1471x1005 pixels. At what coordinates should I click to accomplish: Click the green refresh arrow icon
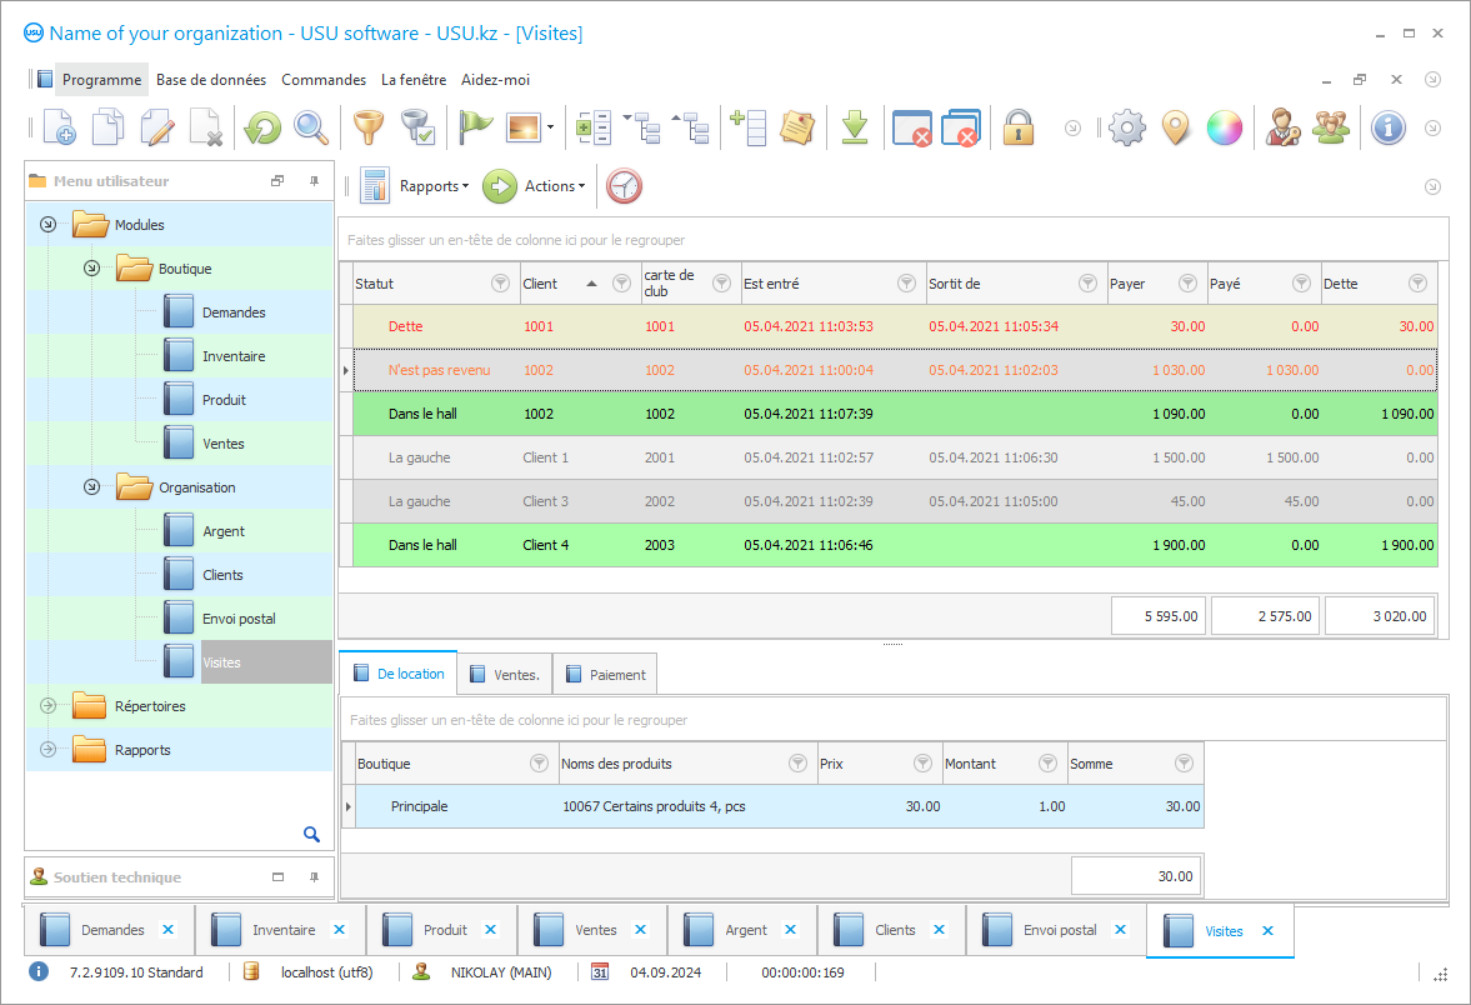tap(263, 128)
